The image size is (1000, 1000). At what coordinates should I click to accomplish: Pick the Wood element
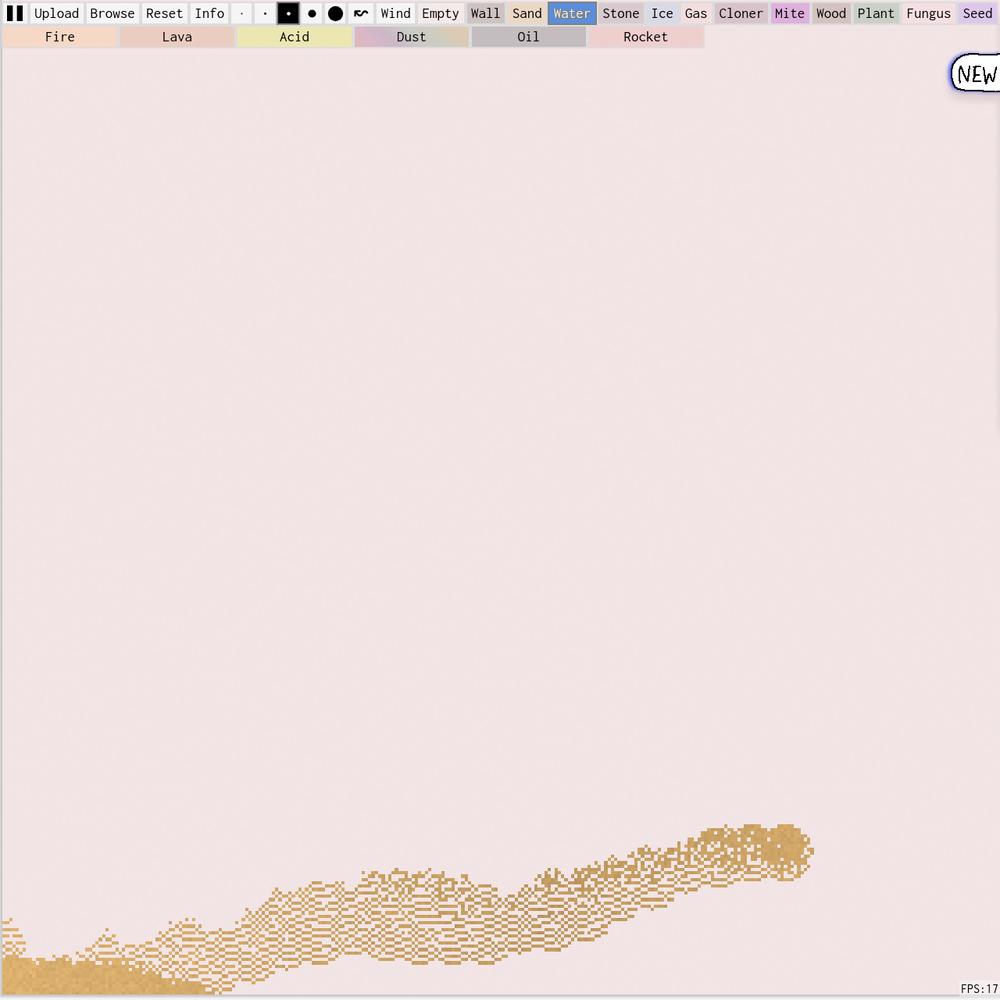831,13
